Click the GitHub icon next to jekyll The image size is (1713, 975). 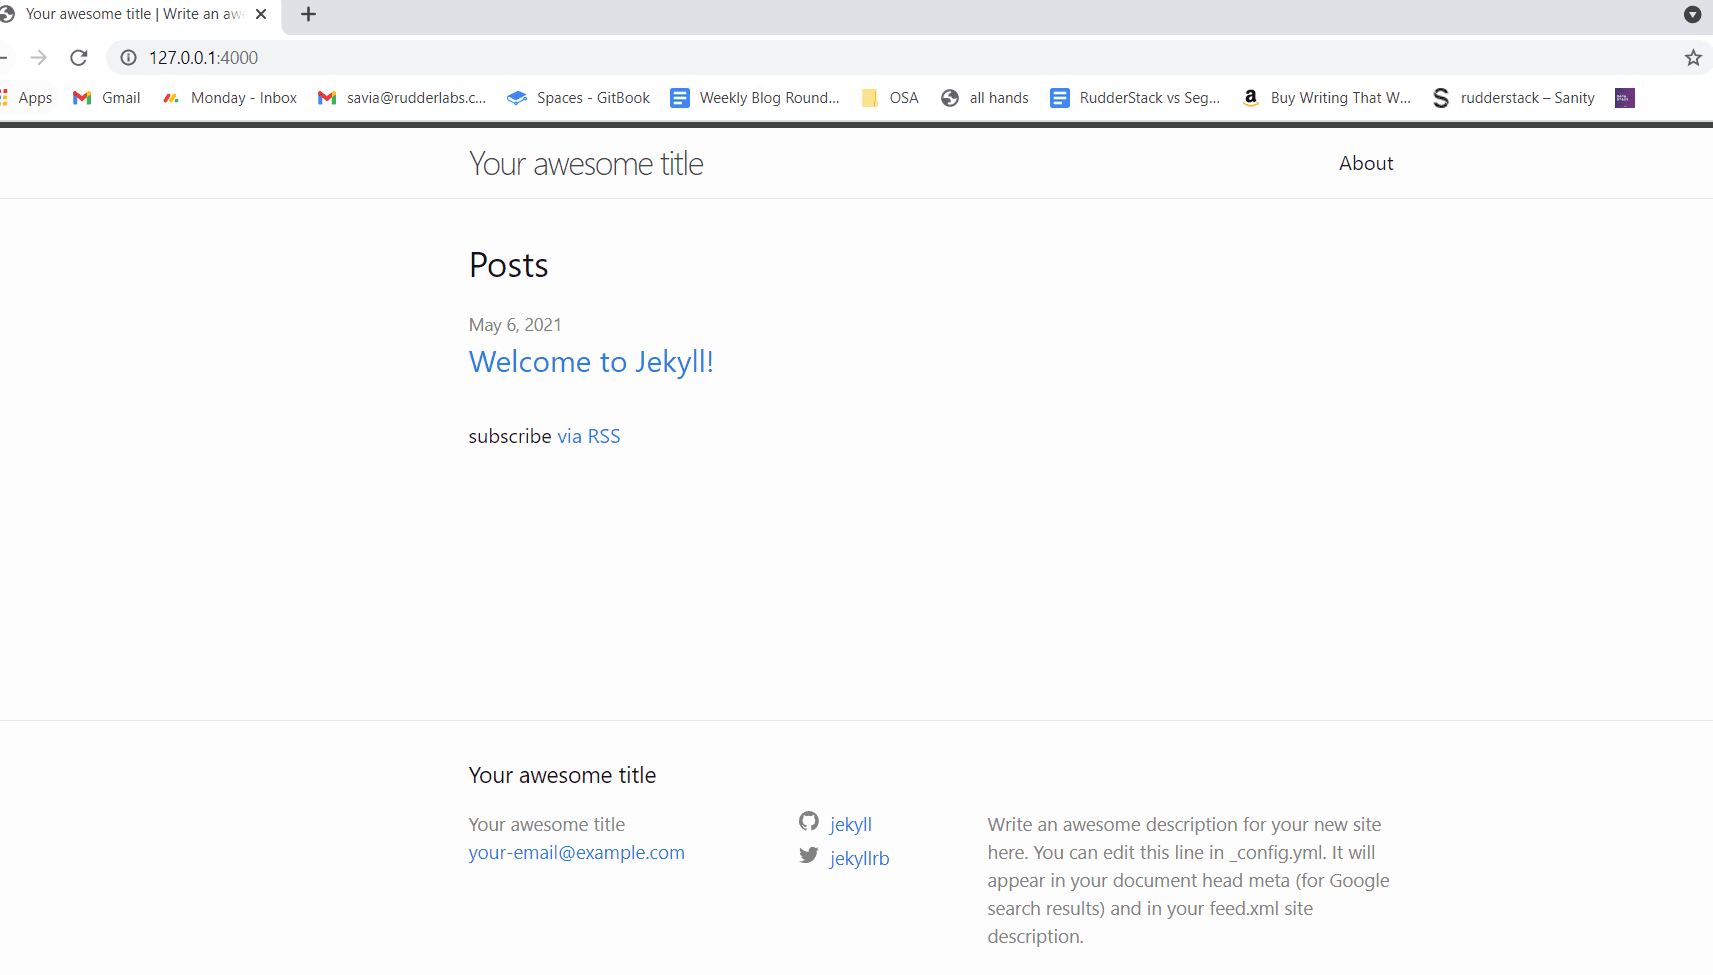809,822
